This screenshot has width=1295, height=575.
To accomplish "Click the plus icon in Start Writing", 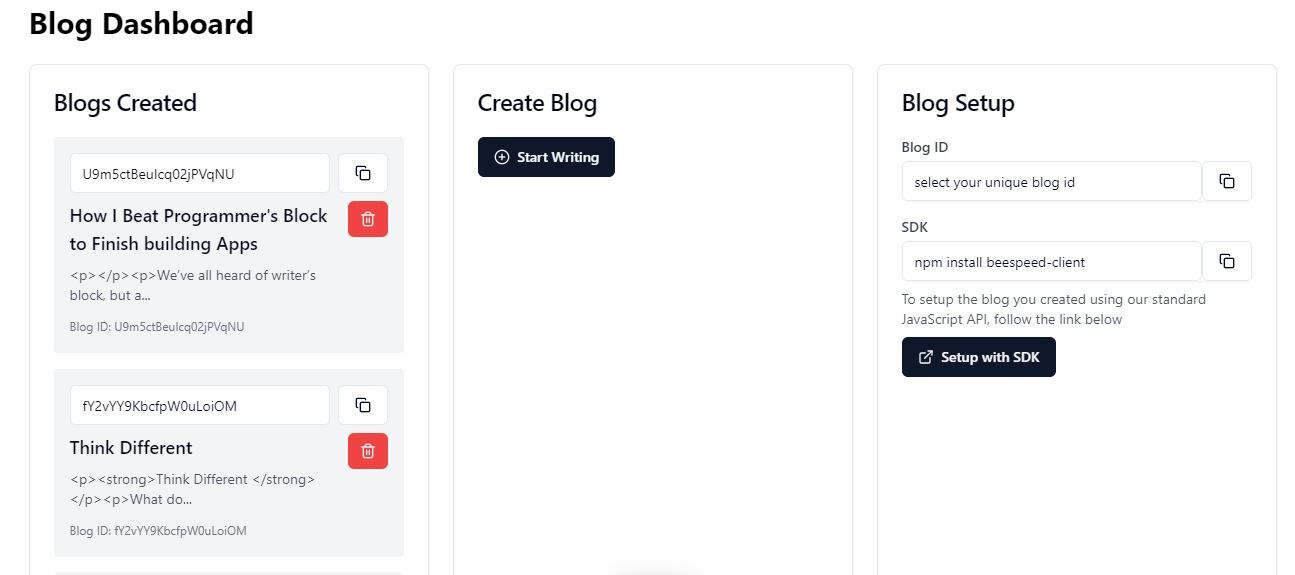I will 502,157.
